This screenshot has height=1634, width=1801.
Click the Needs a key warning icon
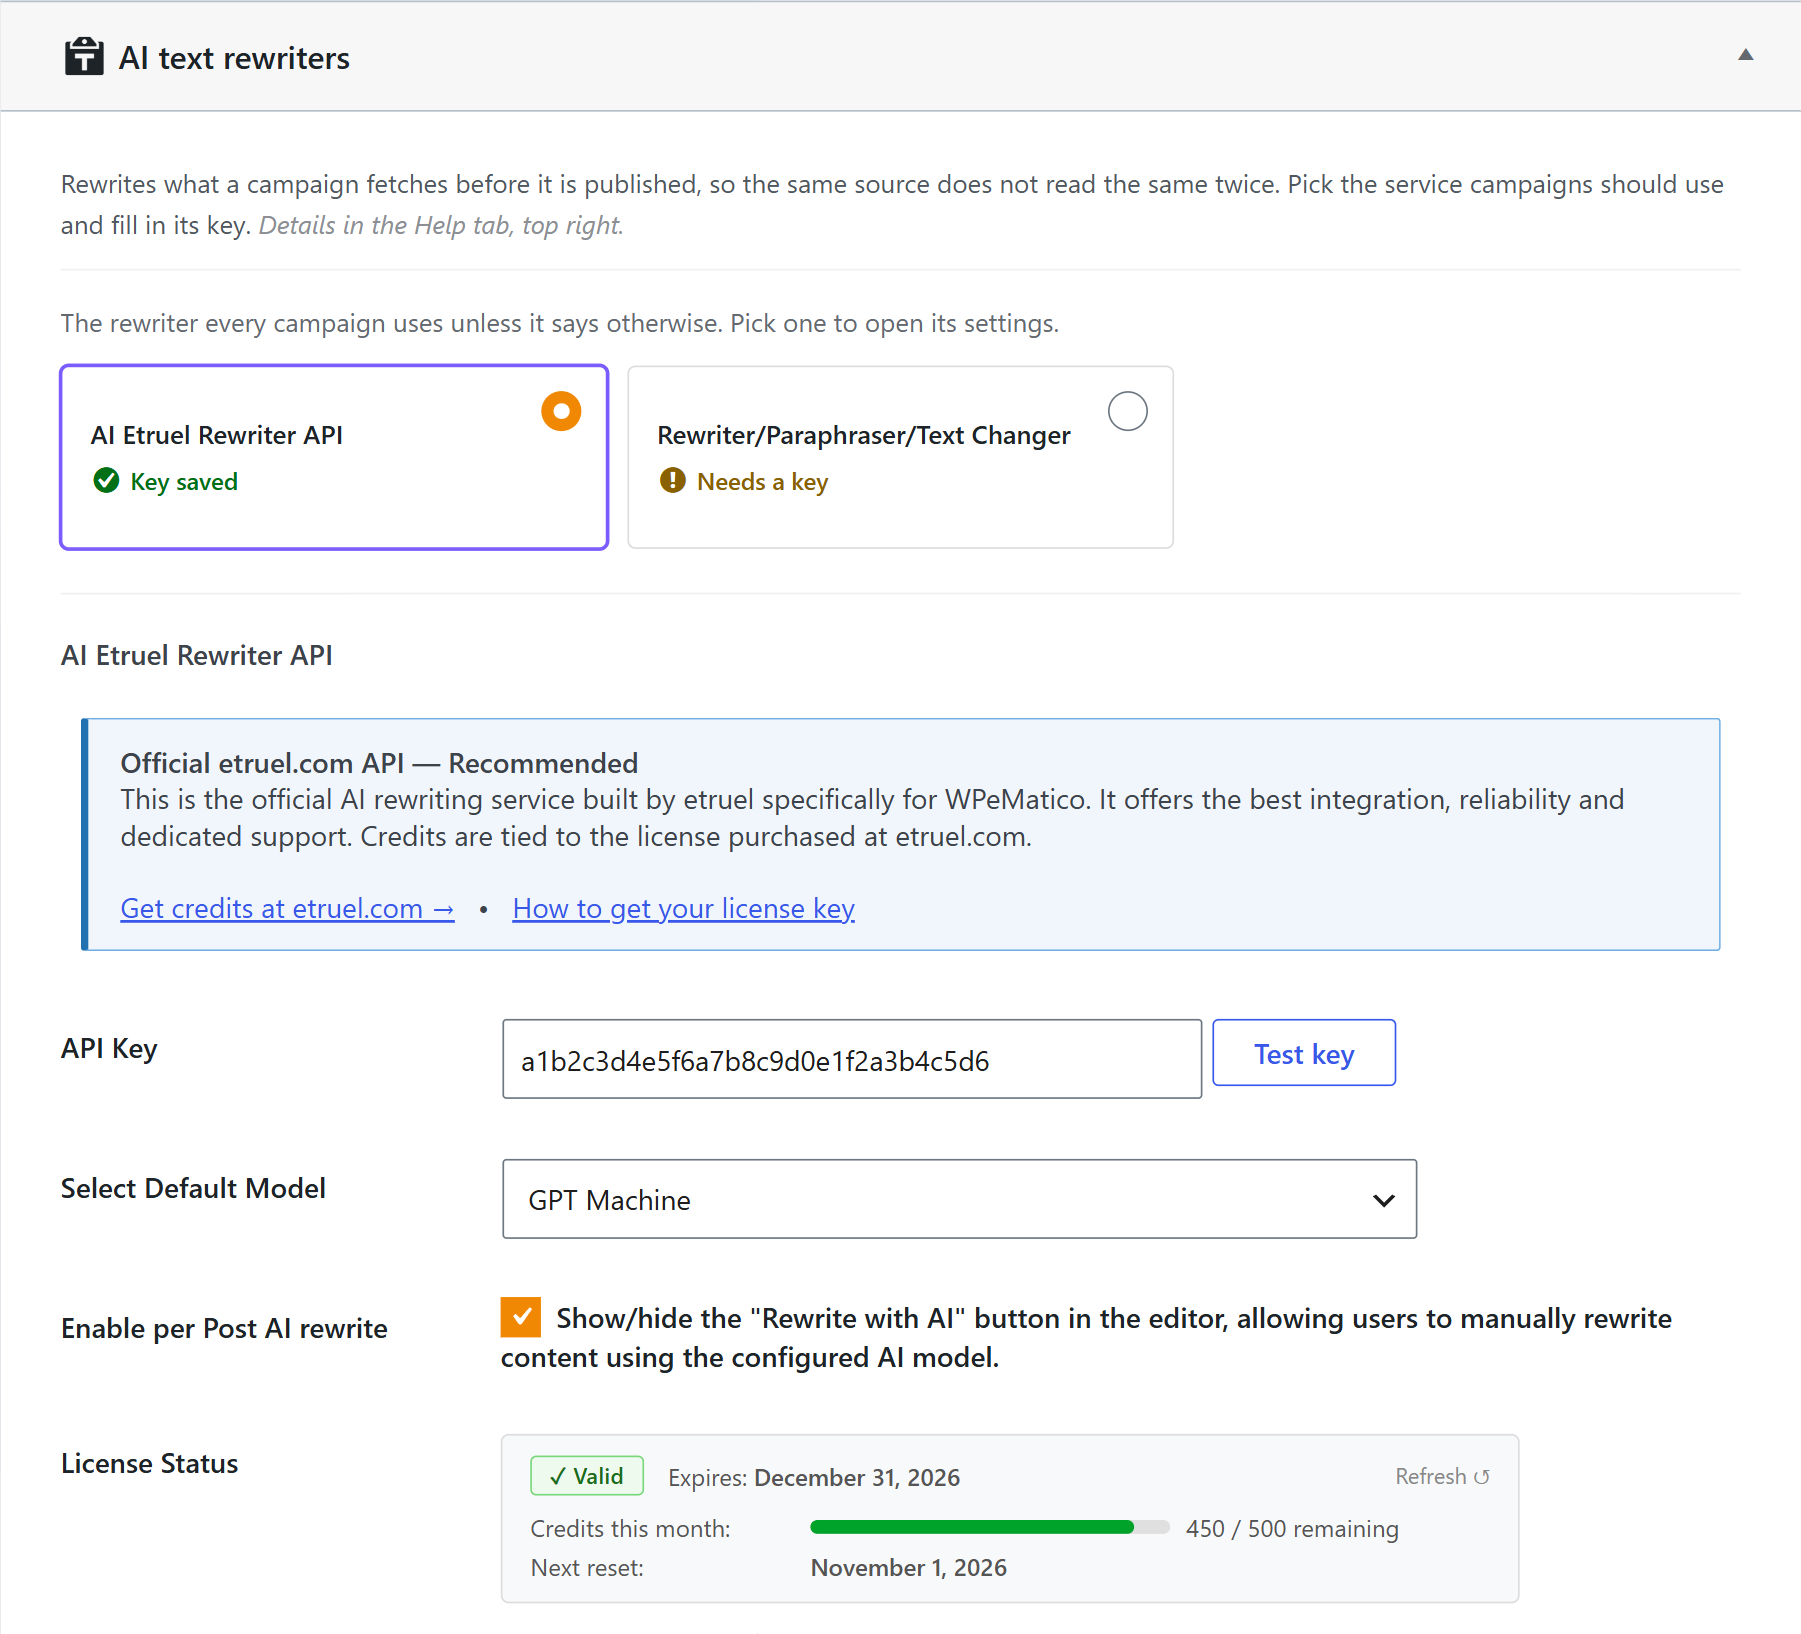[673, 481]
